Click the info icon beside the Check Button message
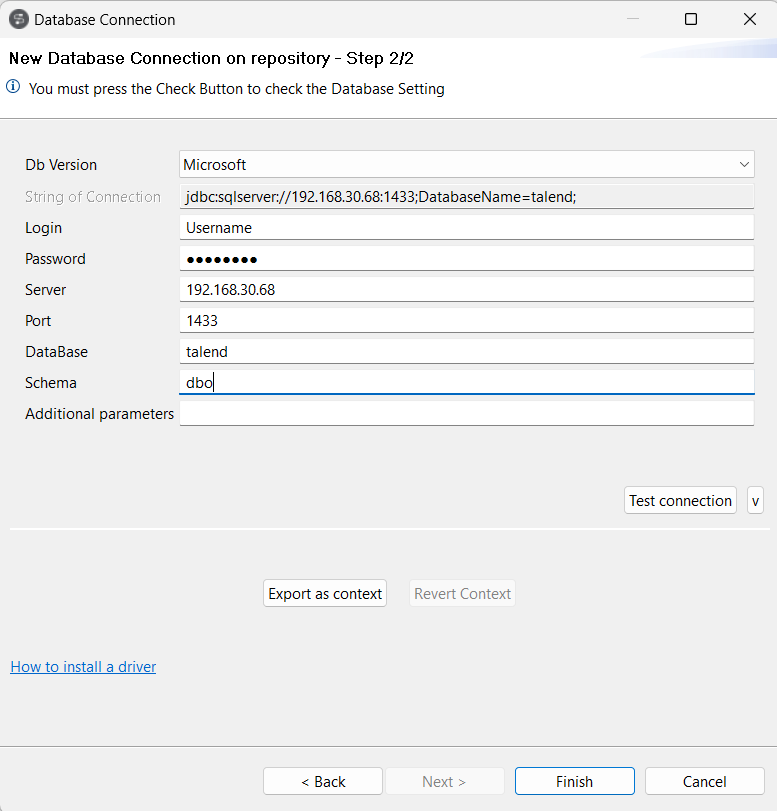Viewport: 777px width, 811px height. (11, 88)
